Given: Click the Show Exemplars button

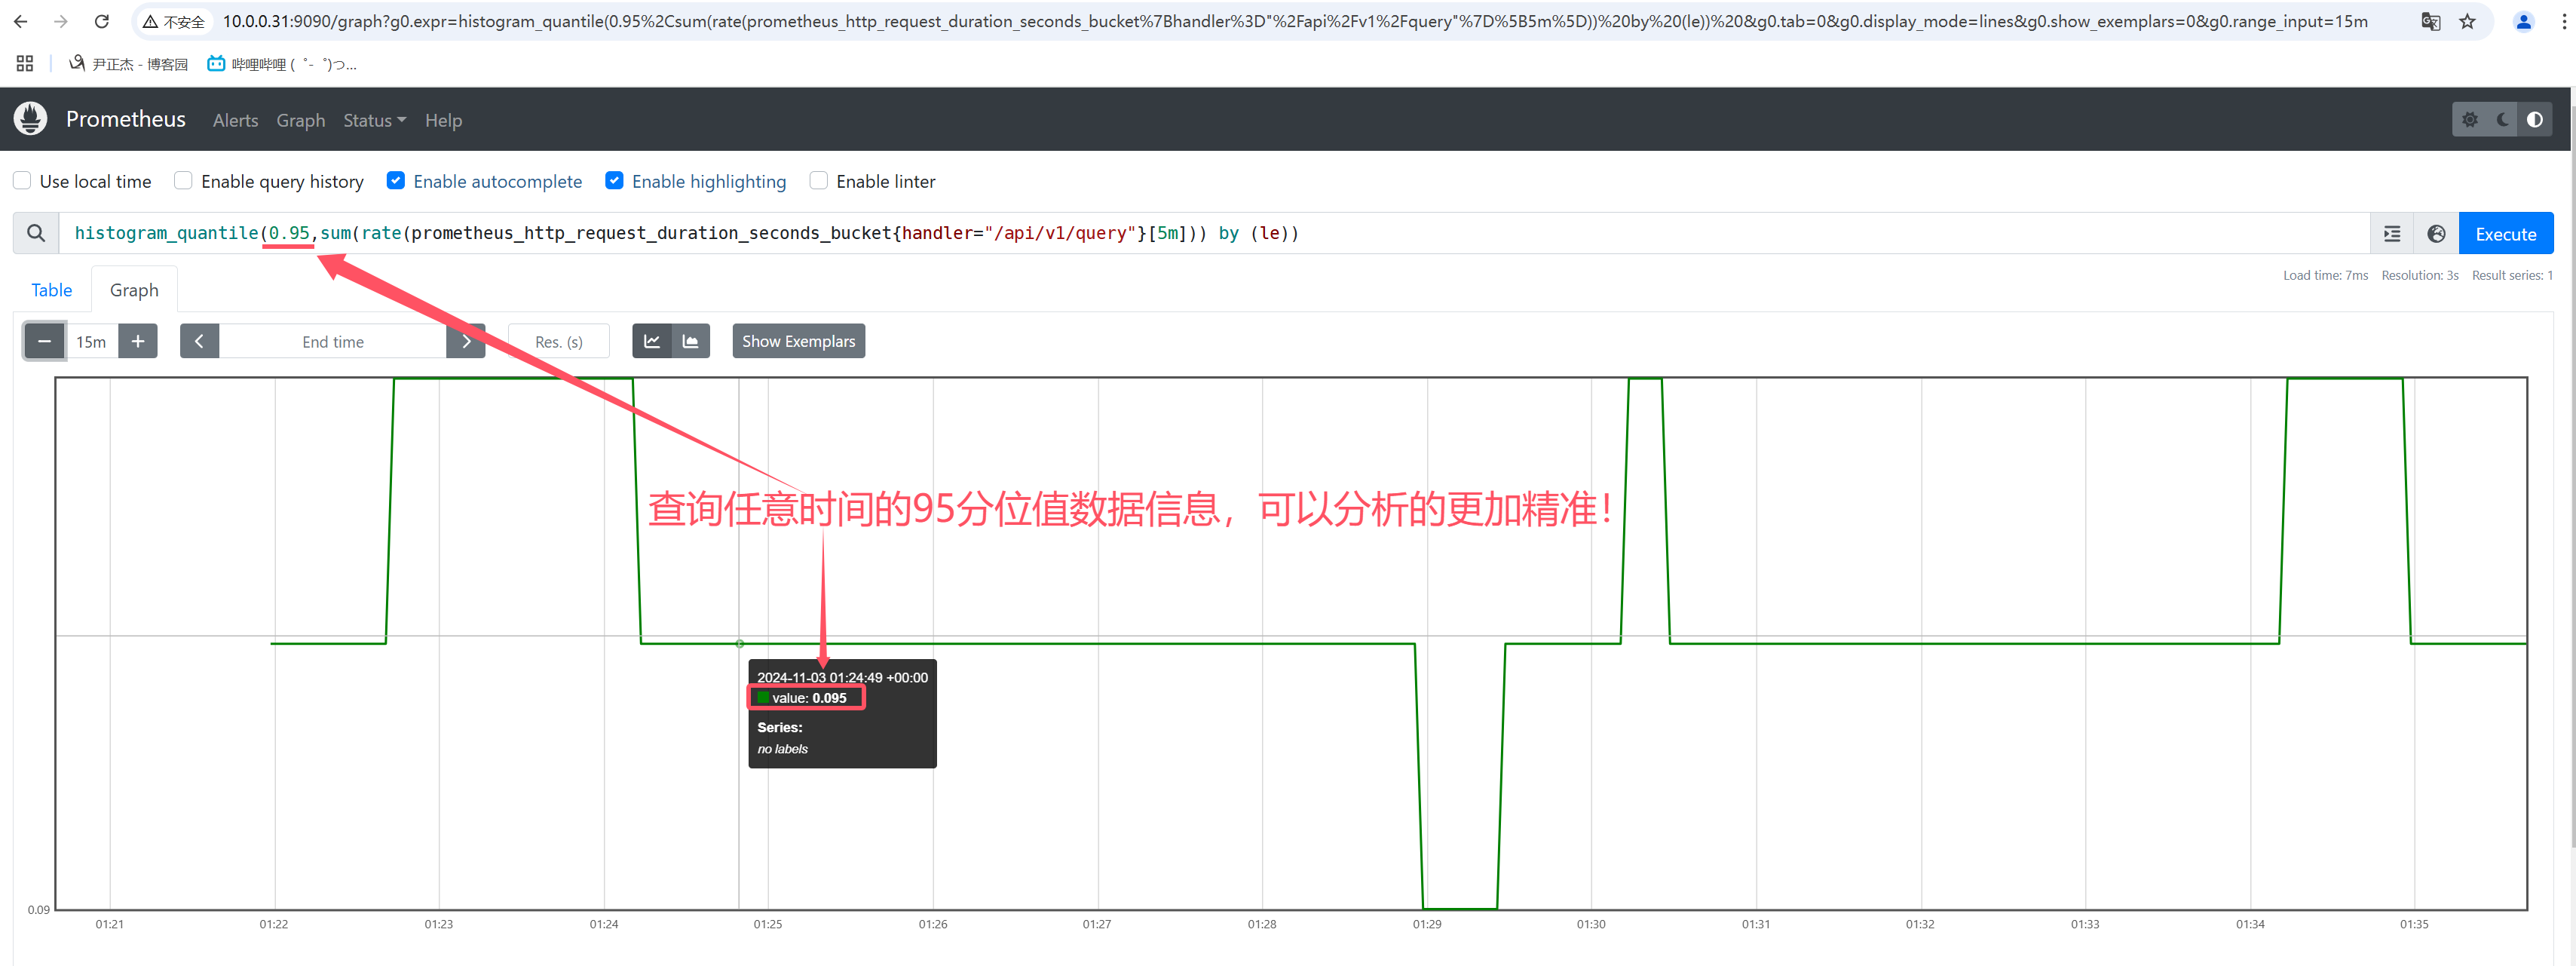Looking at the screenshot, I should click(798, 341).
